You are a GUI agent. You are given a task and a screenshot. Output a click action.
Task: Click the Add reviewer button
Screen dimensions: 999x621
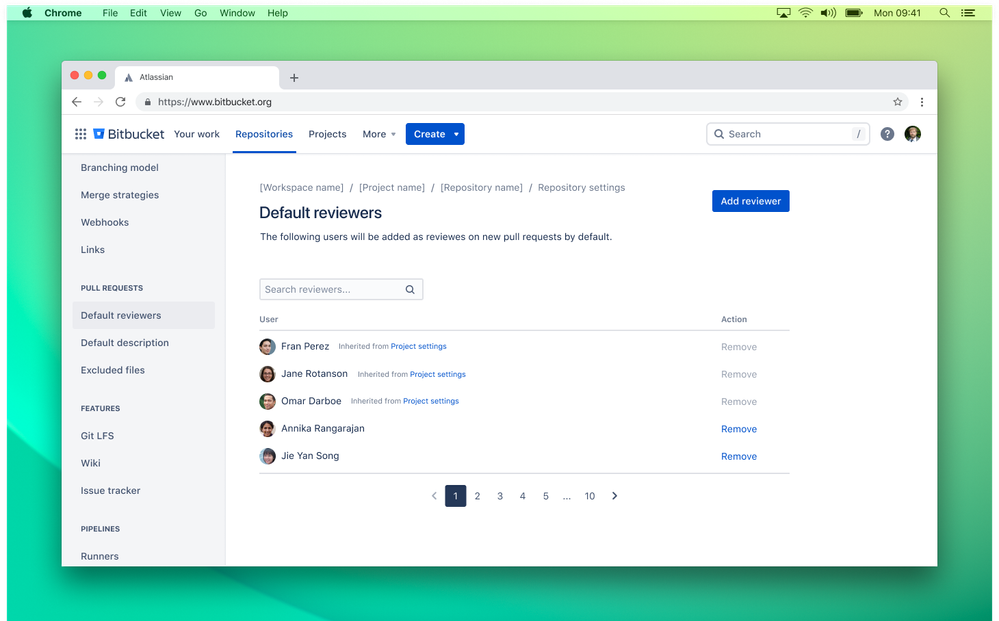tap(751, 201)
